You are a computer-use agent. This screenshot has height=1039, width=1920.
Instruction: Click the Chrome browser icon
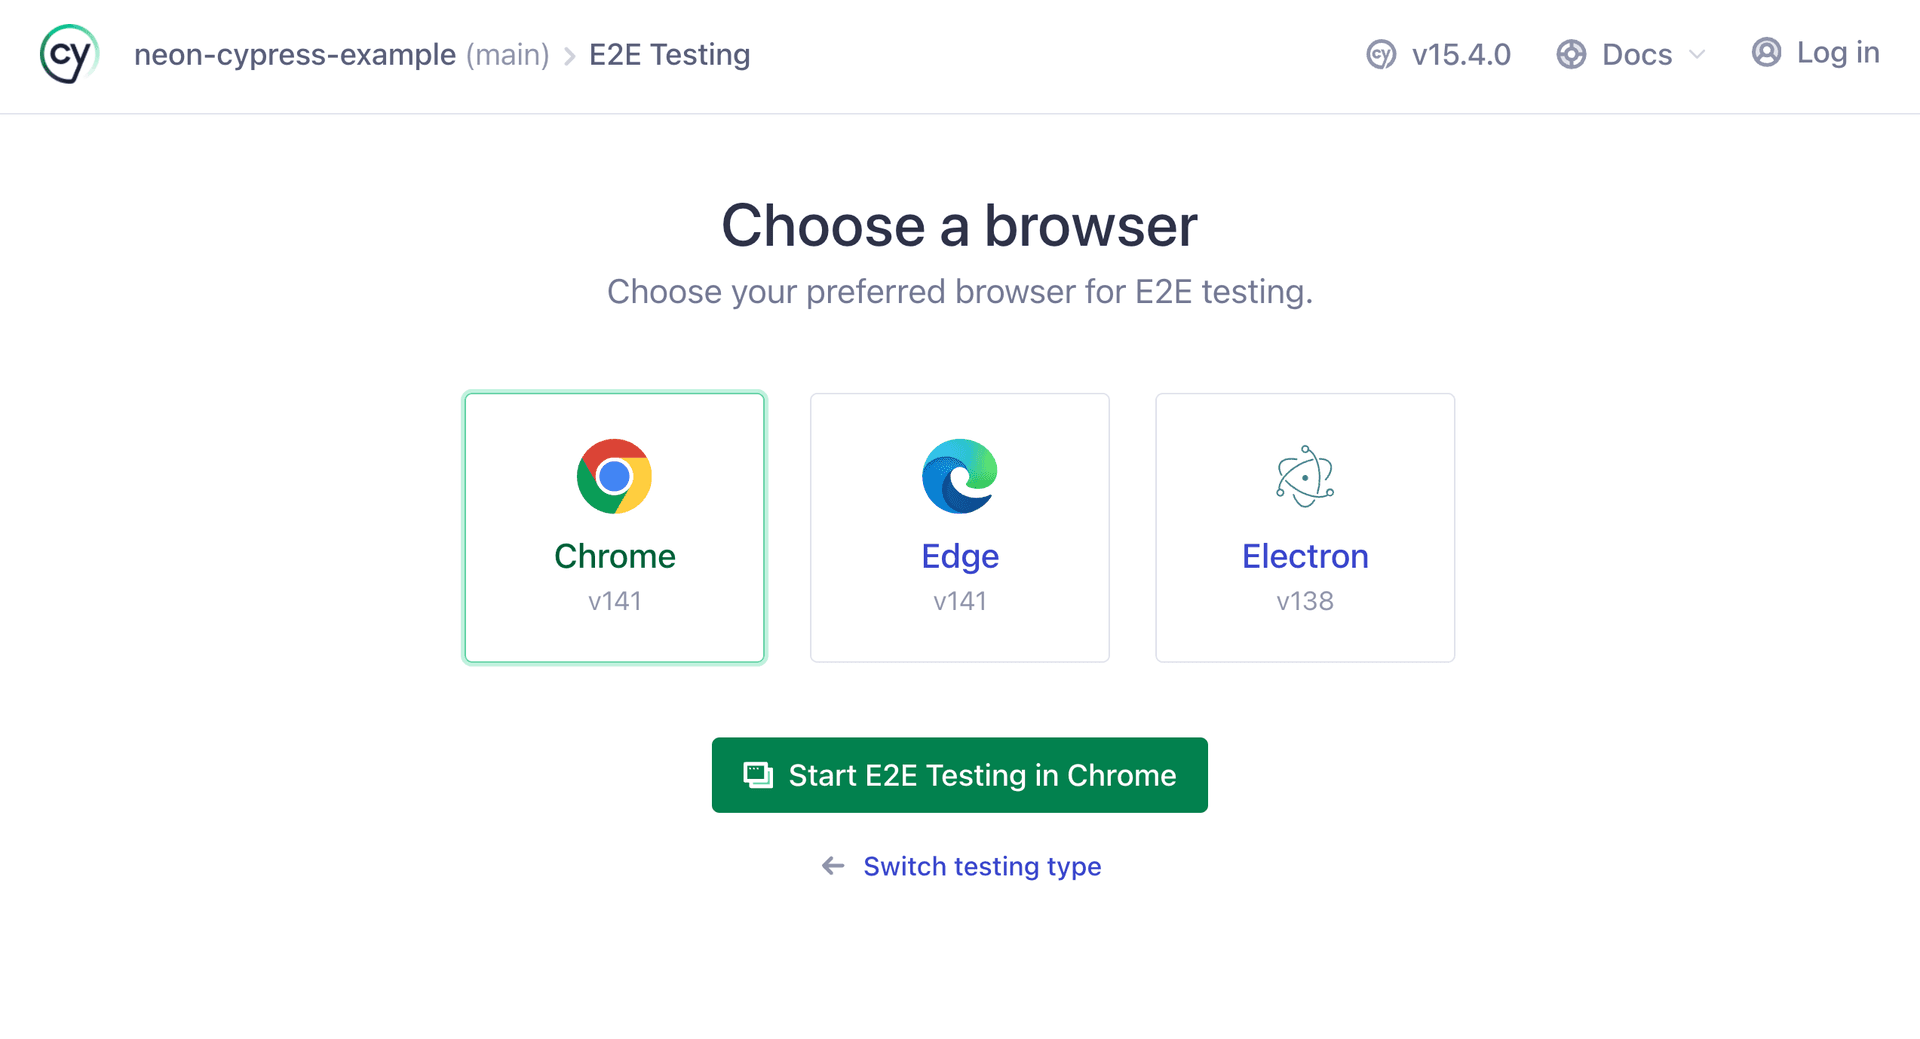point(614,476)
